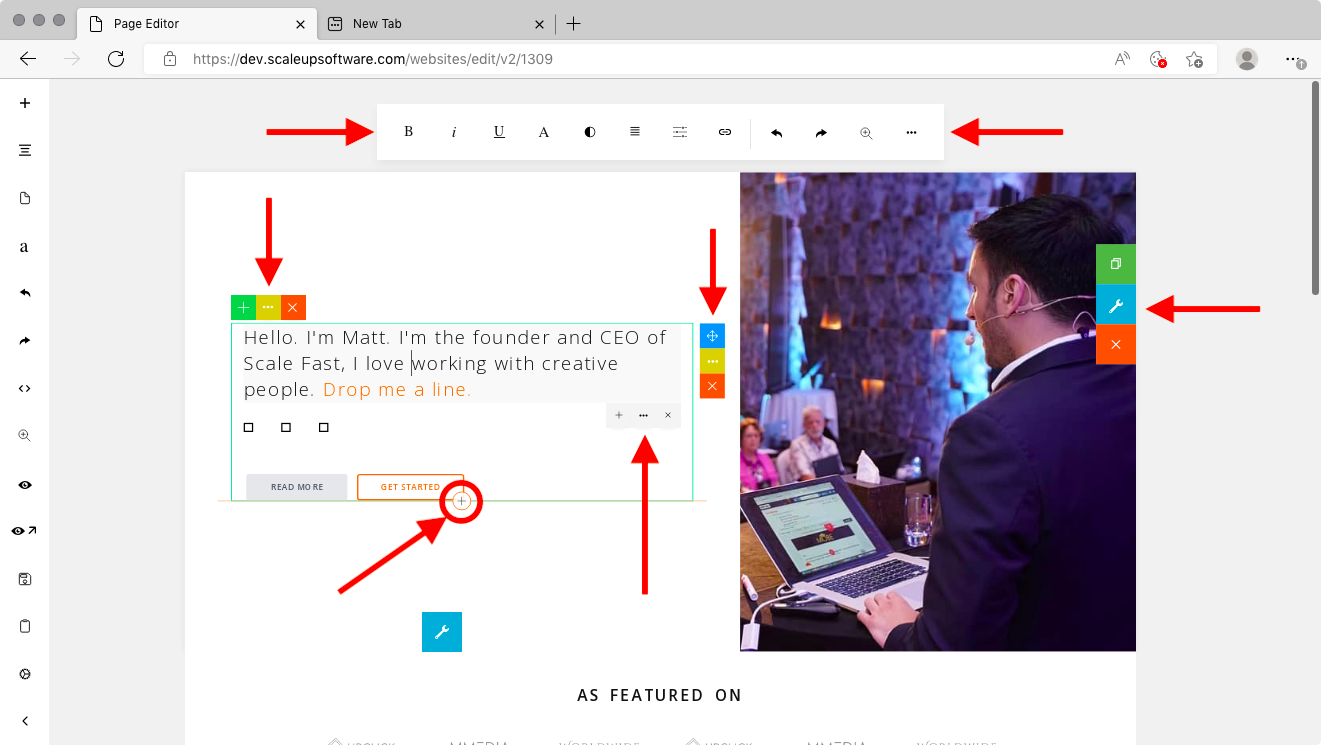
Task: Go back with the browser back arrow
Action: [x=28, y=59]
